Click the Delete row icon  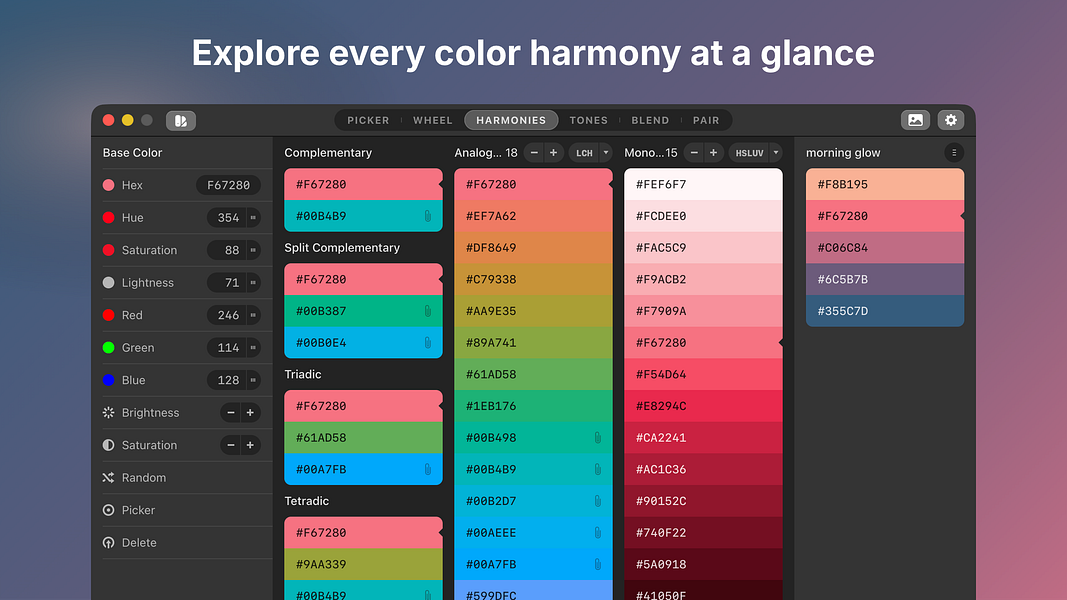[108, 543]
